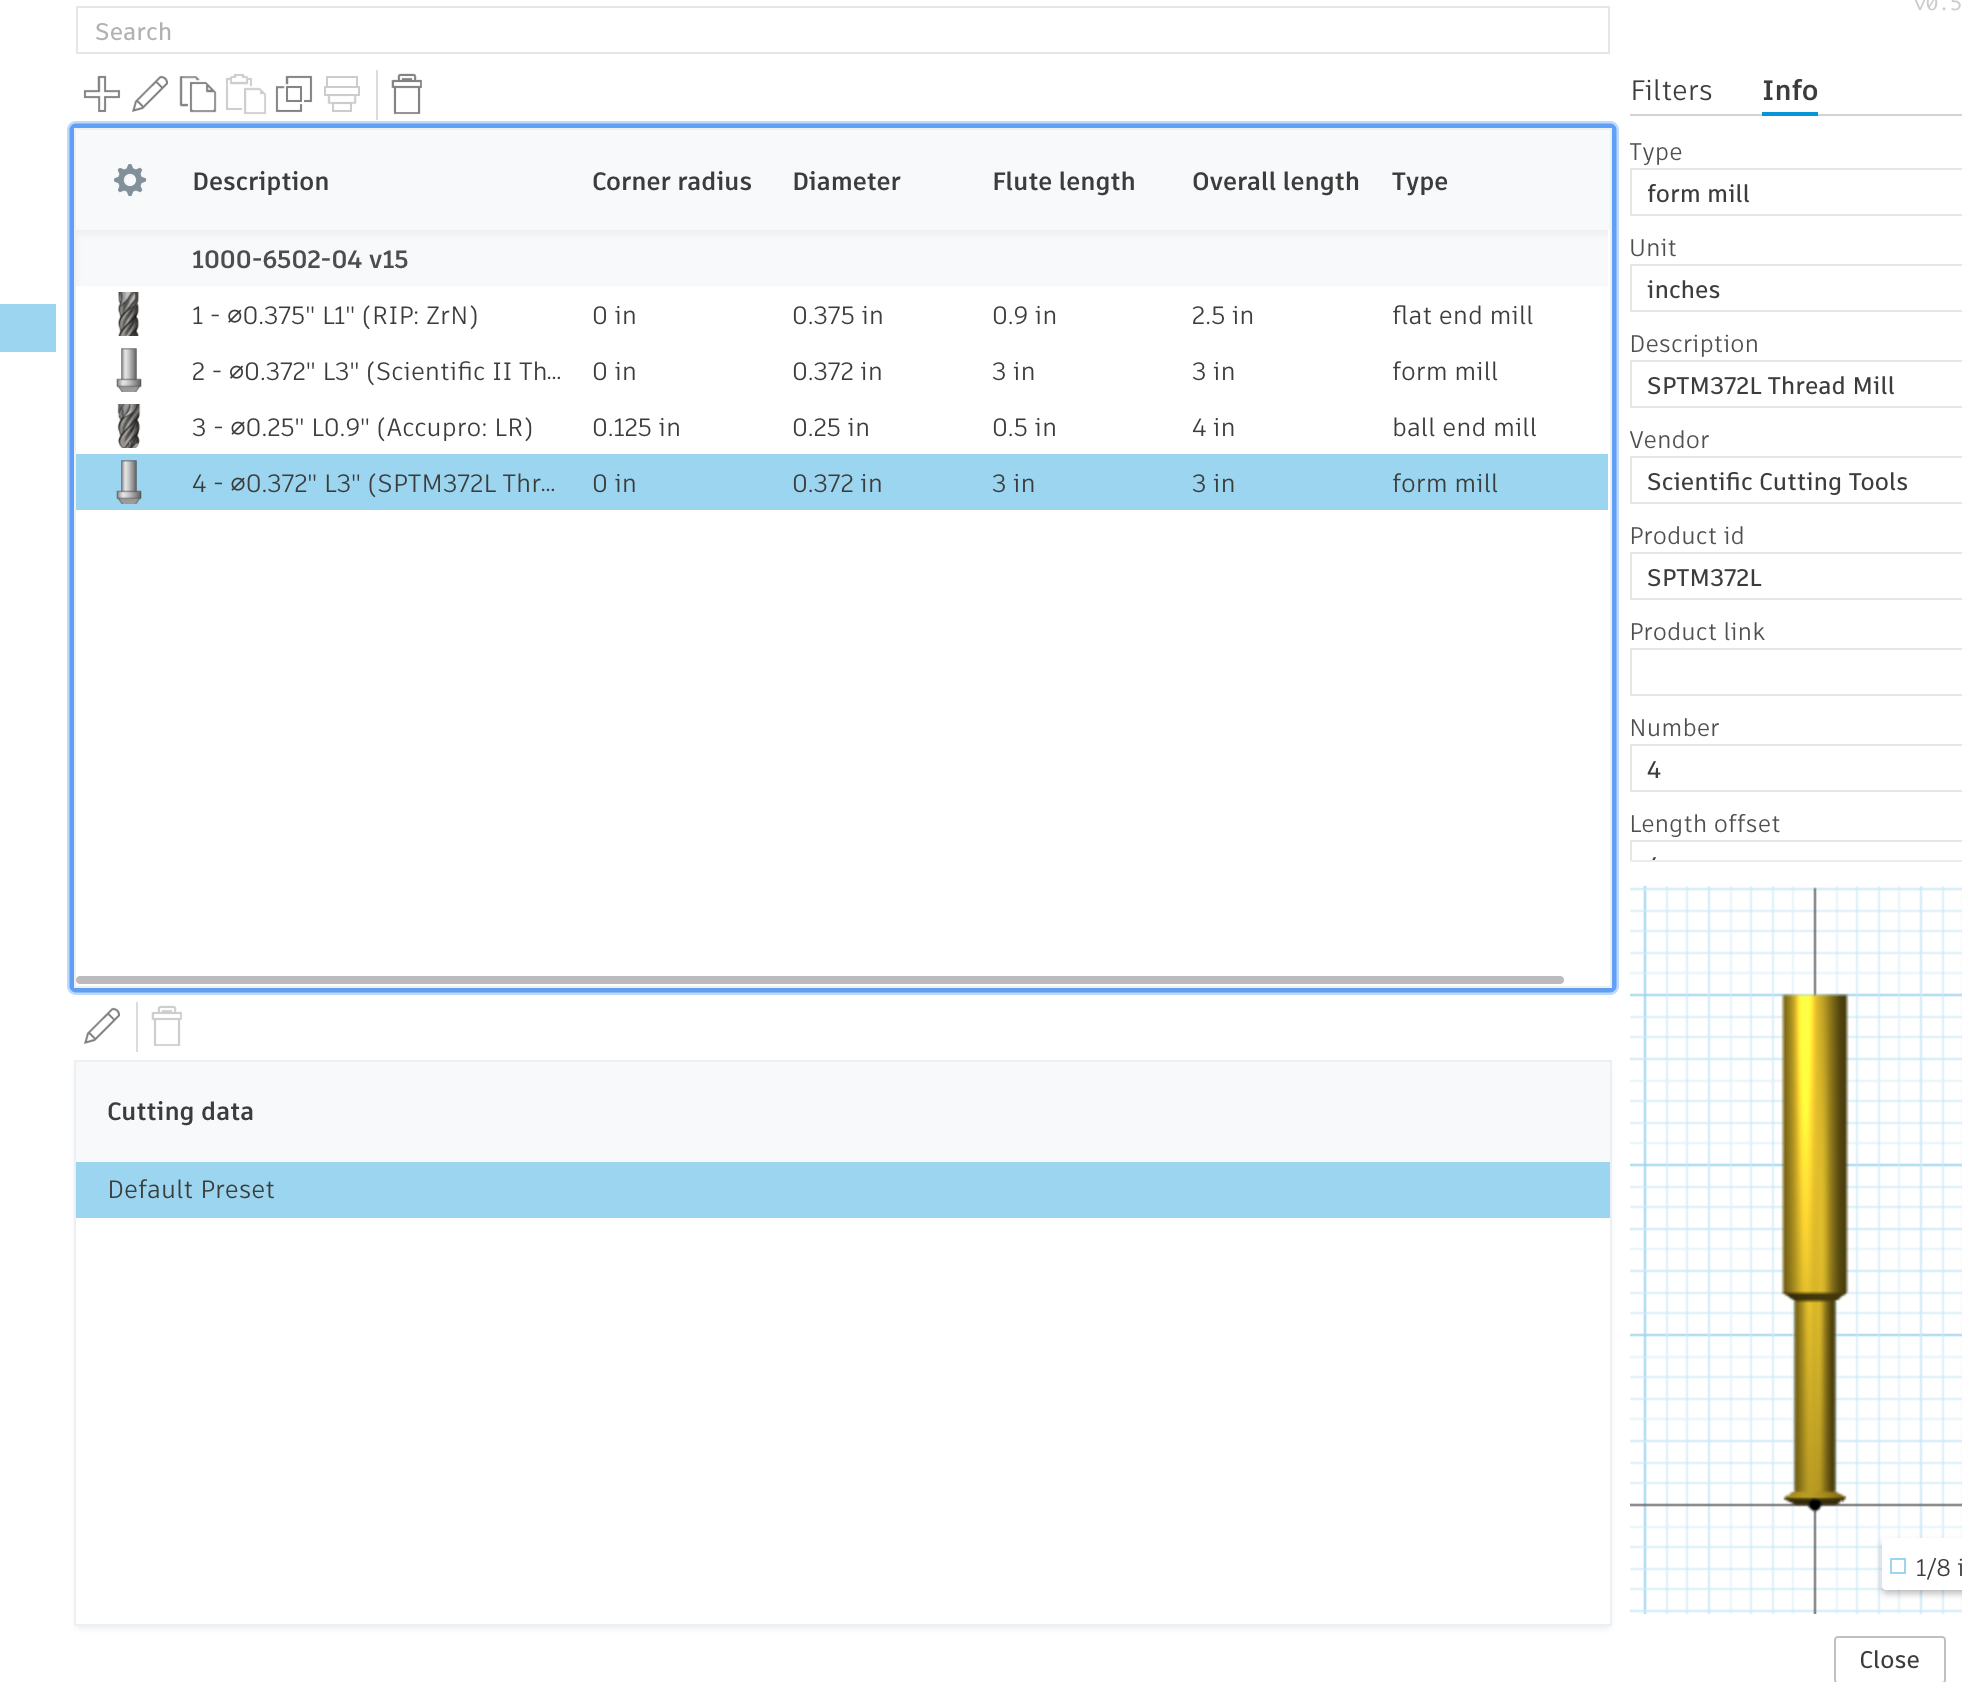Open the column settings gear icon
This screenshot has width=1962, height=1682.
(x=130, y=181)
